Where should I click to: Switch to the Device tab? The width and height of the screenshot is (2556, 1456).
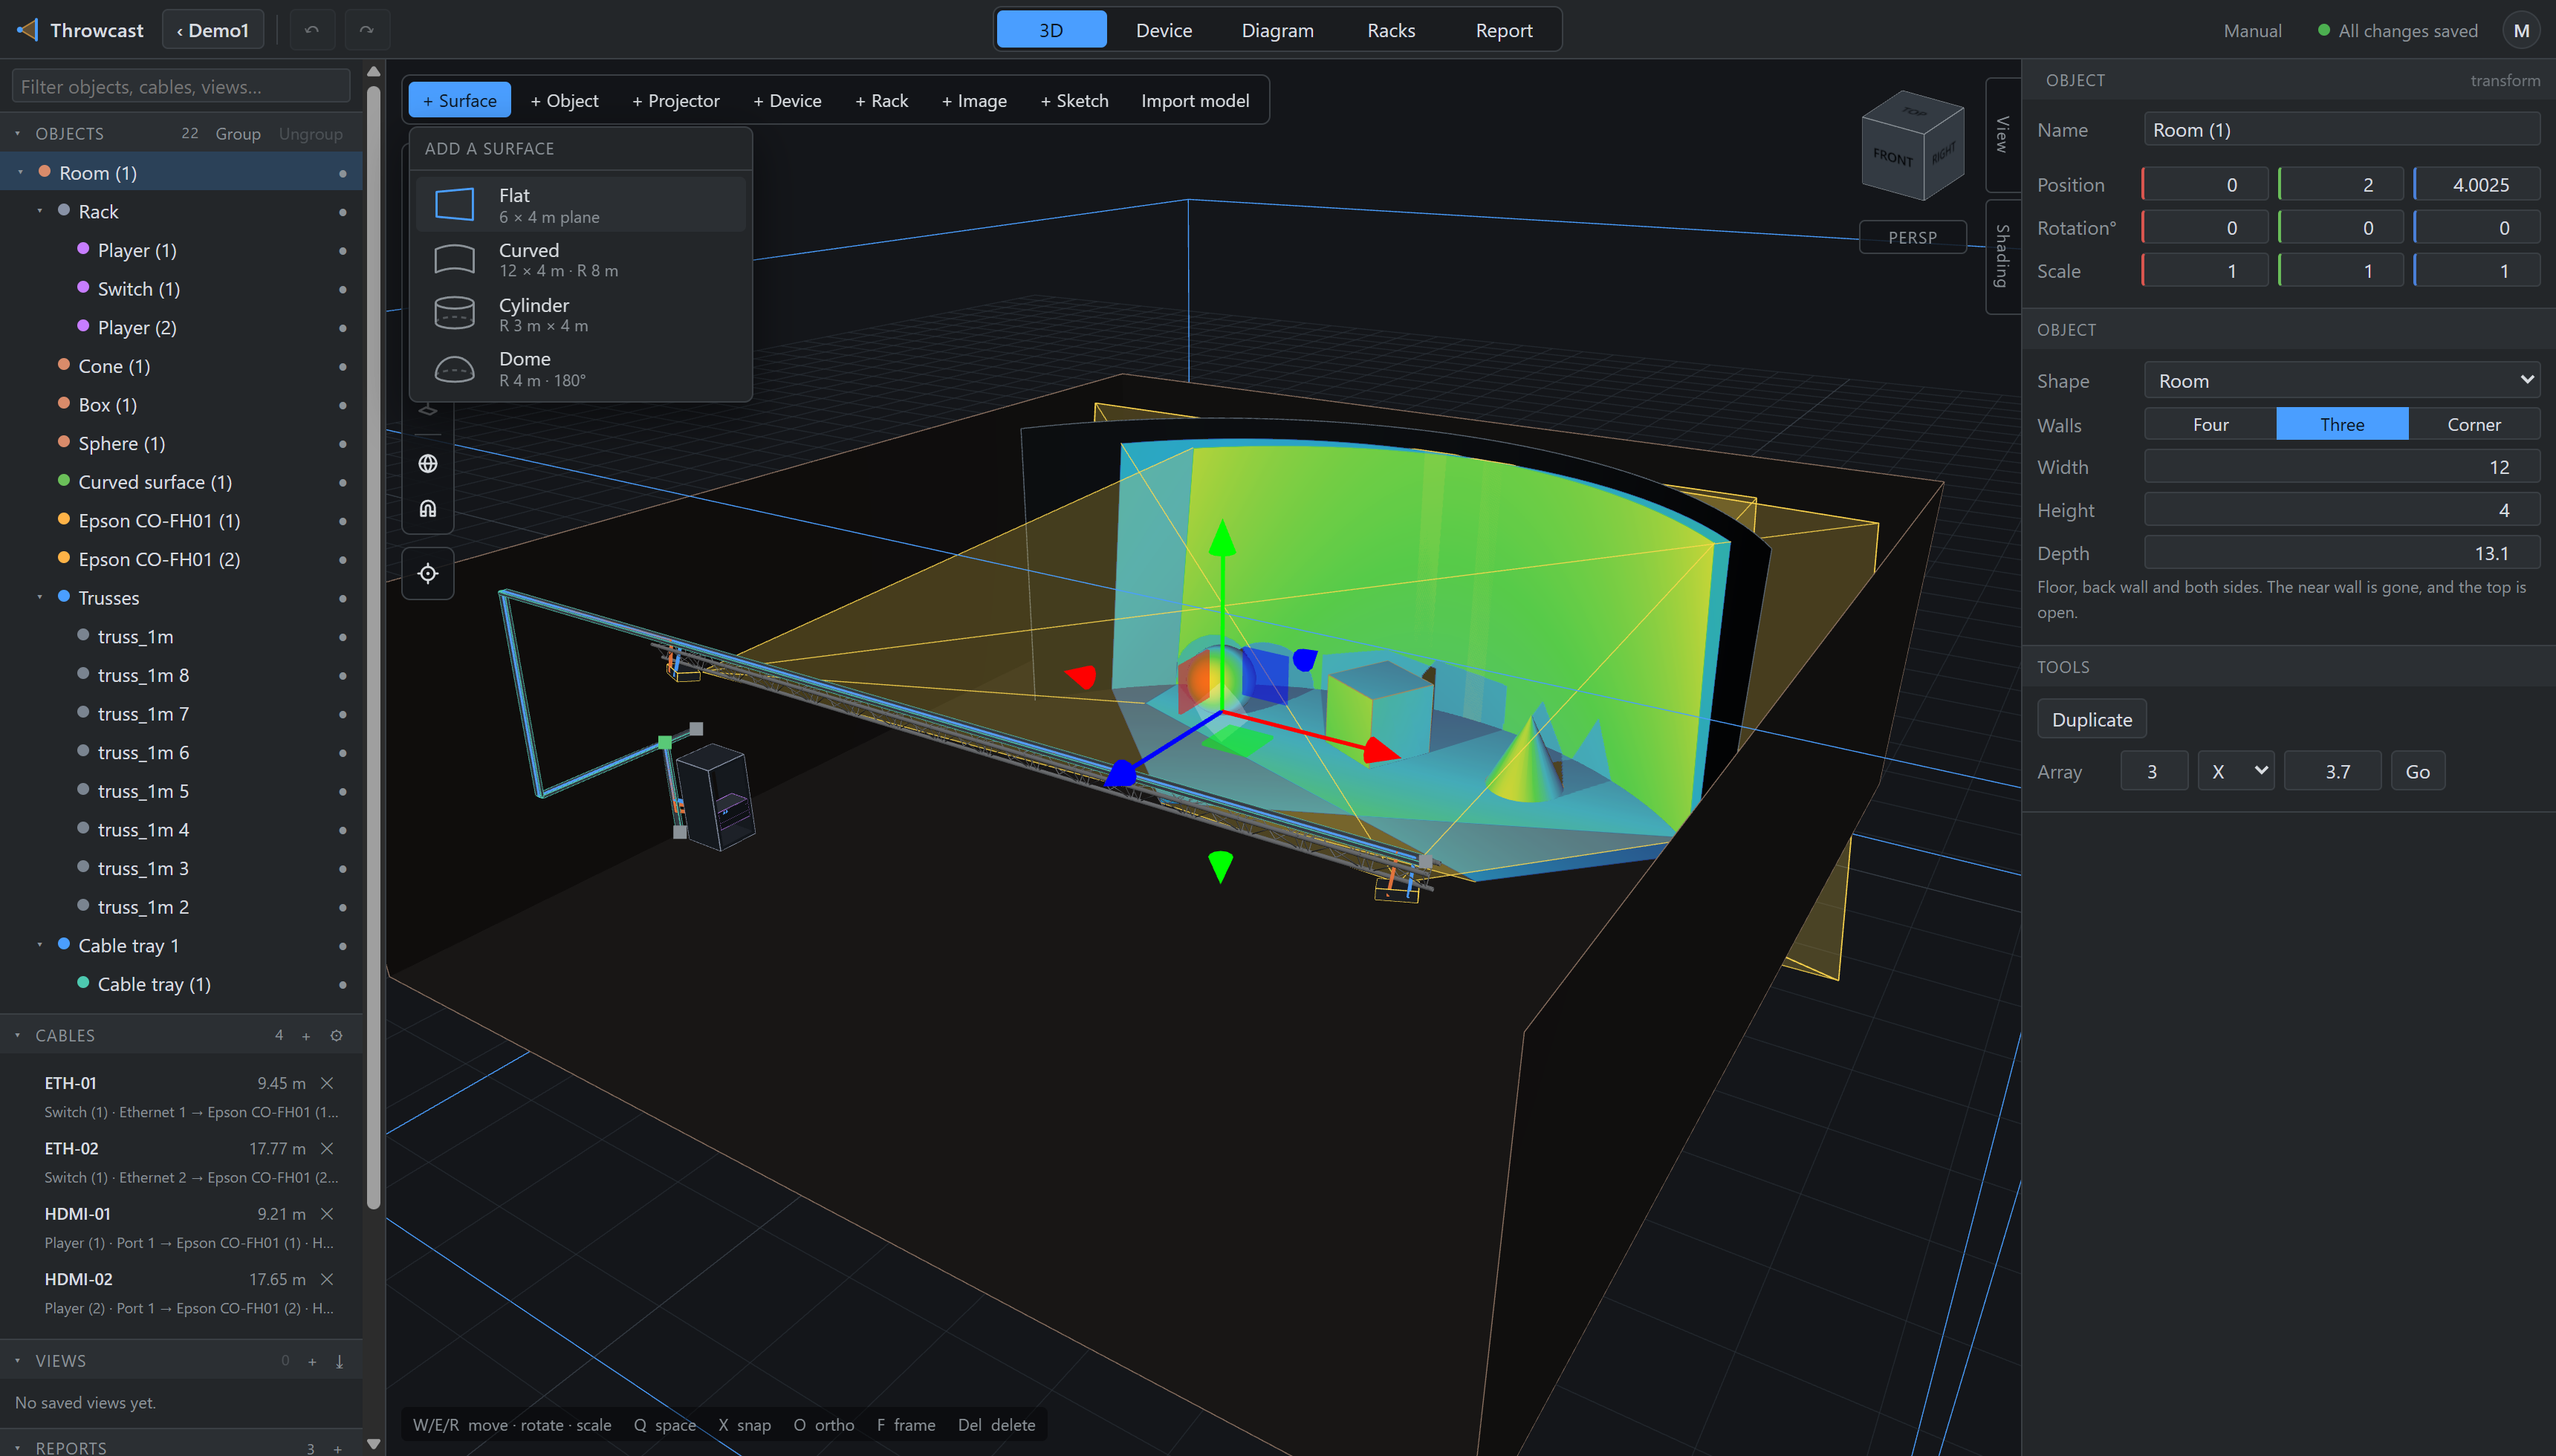click(x=1163, y=30)
